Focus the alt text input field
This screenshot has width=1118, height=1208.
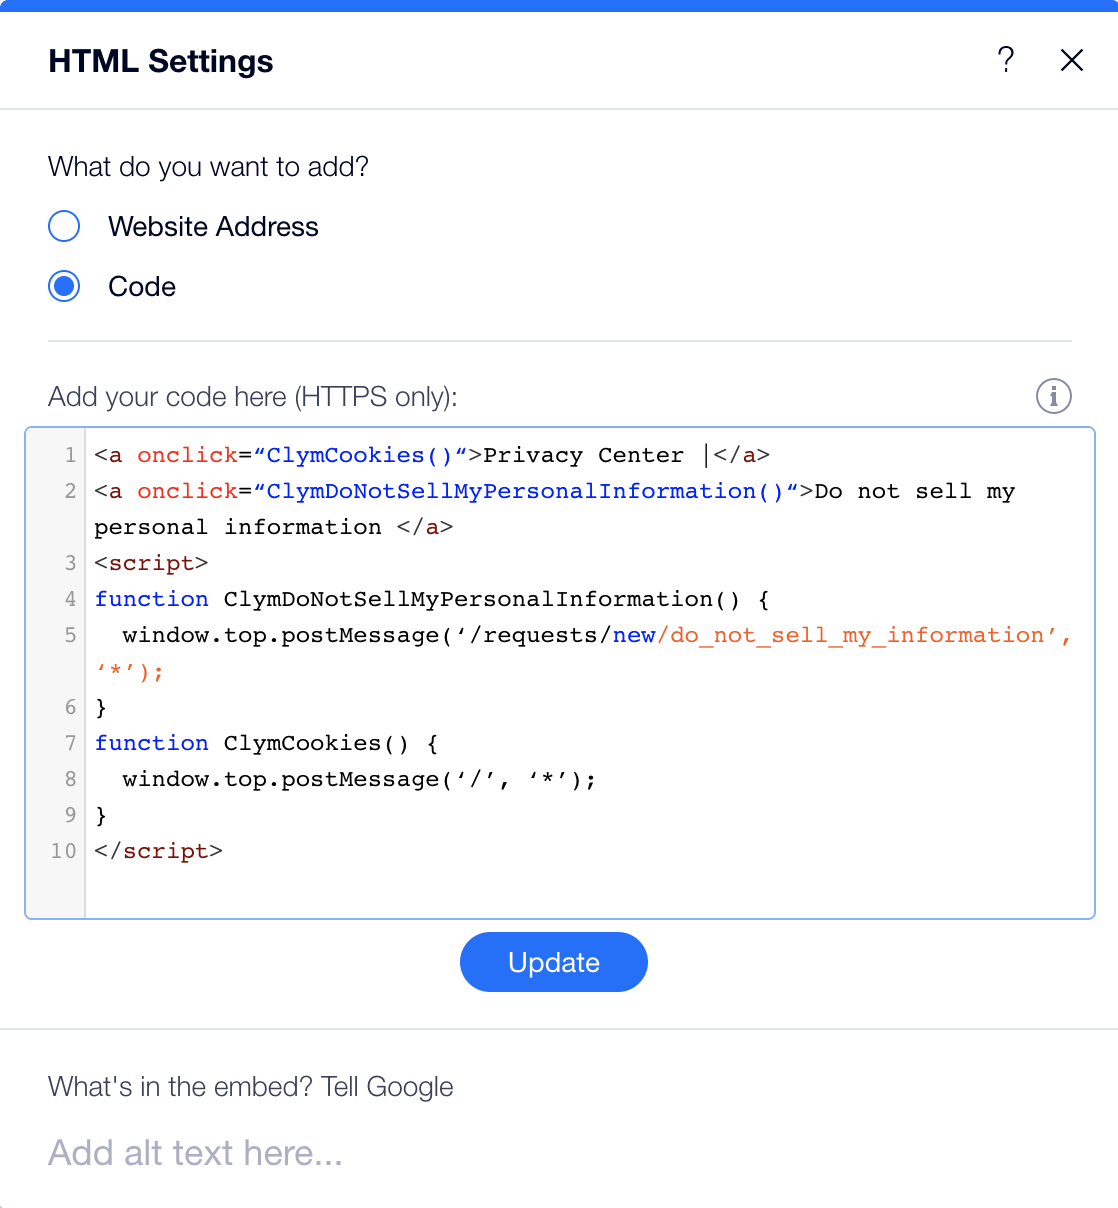click(x=559, y=1153)
